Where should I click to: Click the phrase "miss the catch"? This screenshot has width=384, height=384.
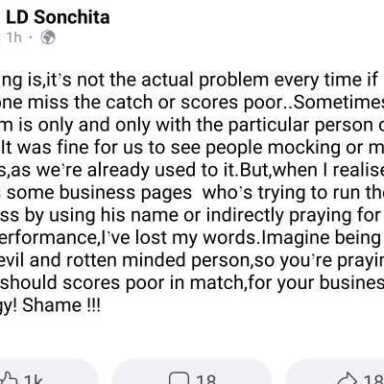point(90,102)
